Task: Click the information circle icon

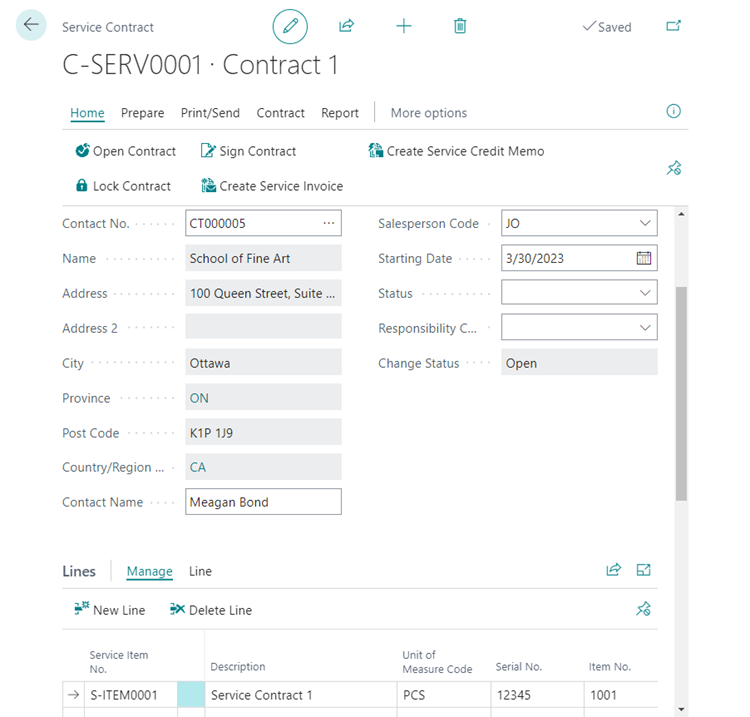Action: pyautogui.click(x=673, y=111)
